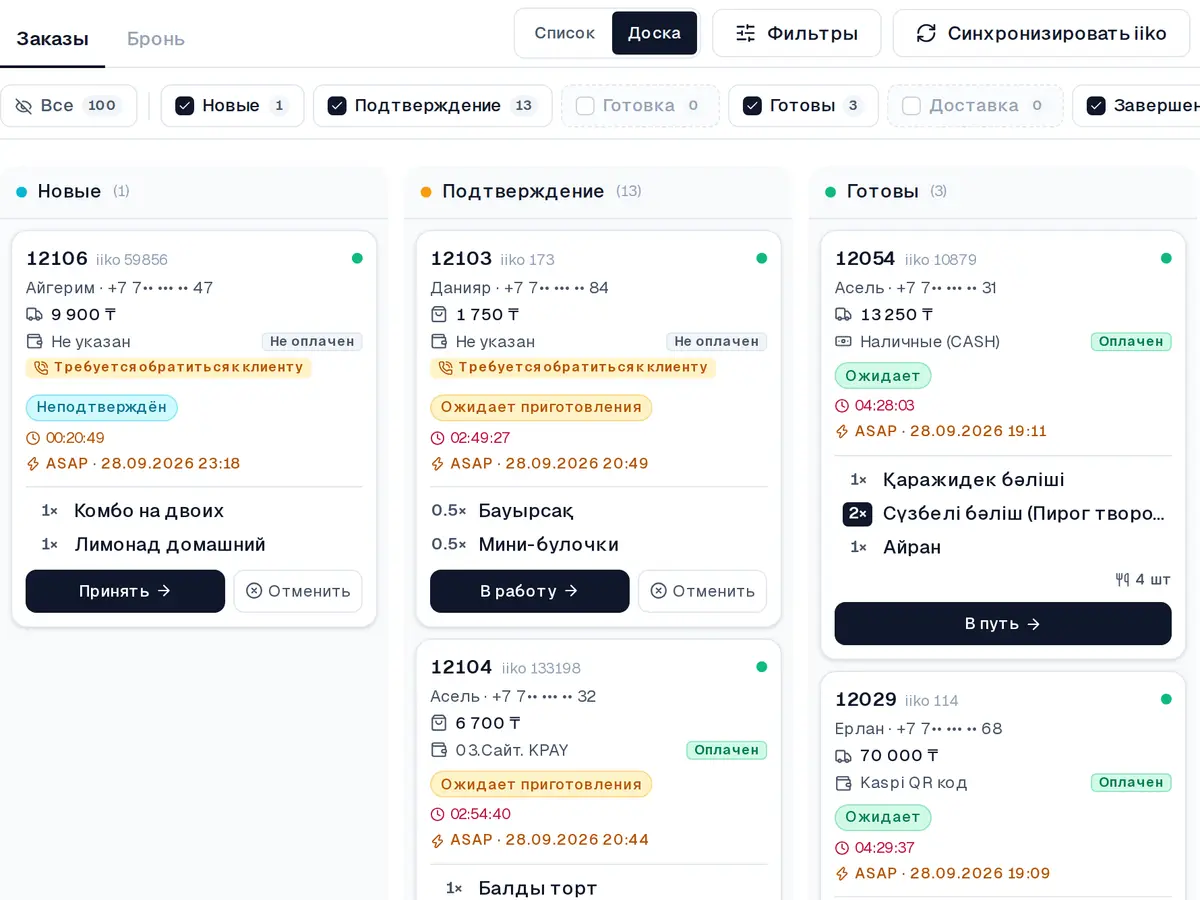Switch to the Бронь tab
The width and height of the screenshot is (1200, 900).
pyautogui.click(x=155, y=39)
